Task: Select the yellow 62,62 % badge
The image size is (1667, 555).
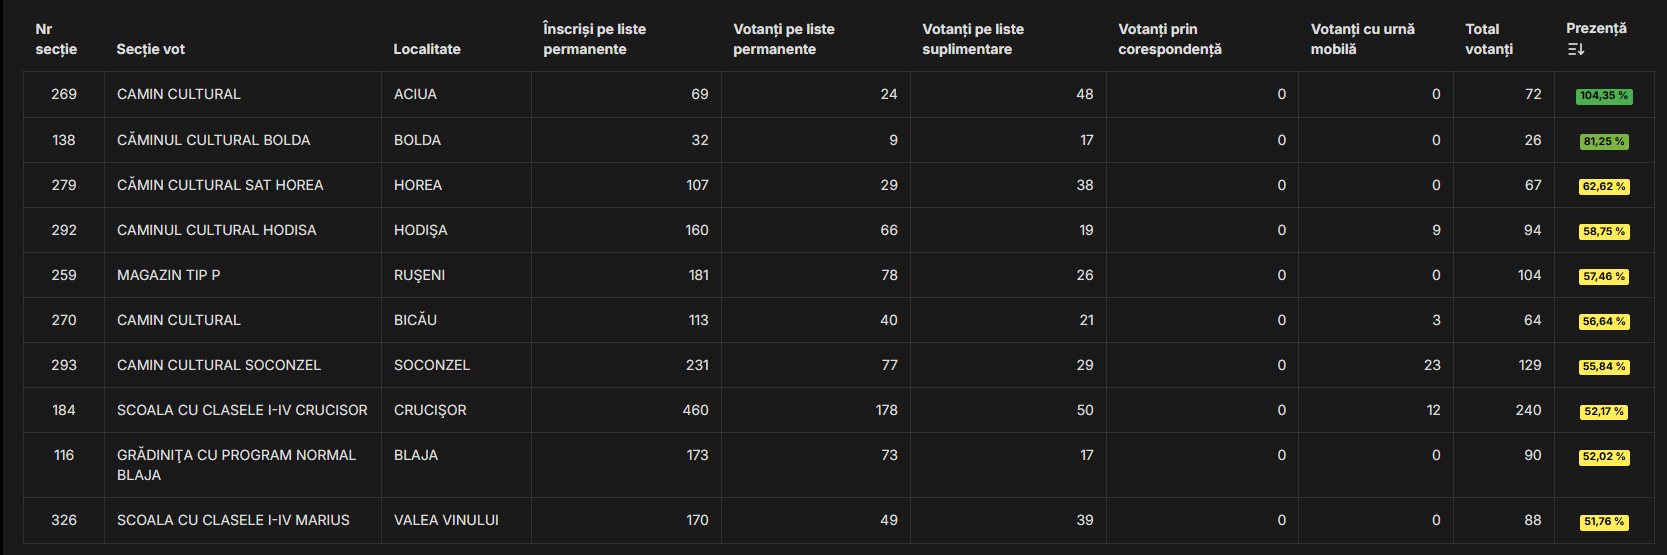Action: 1604,187
